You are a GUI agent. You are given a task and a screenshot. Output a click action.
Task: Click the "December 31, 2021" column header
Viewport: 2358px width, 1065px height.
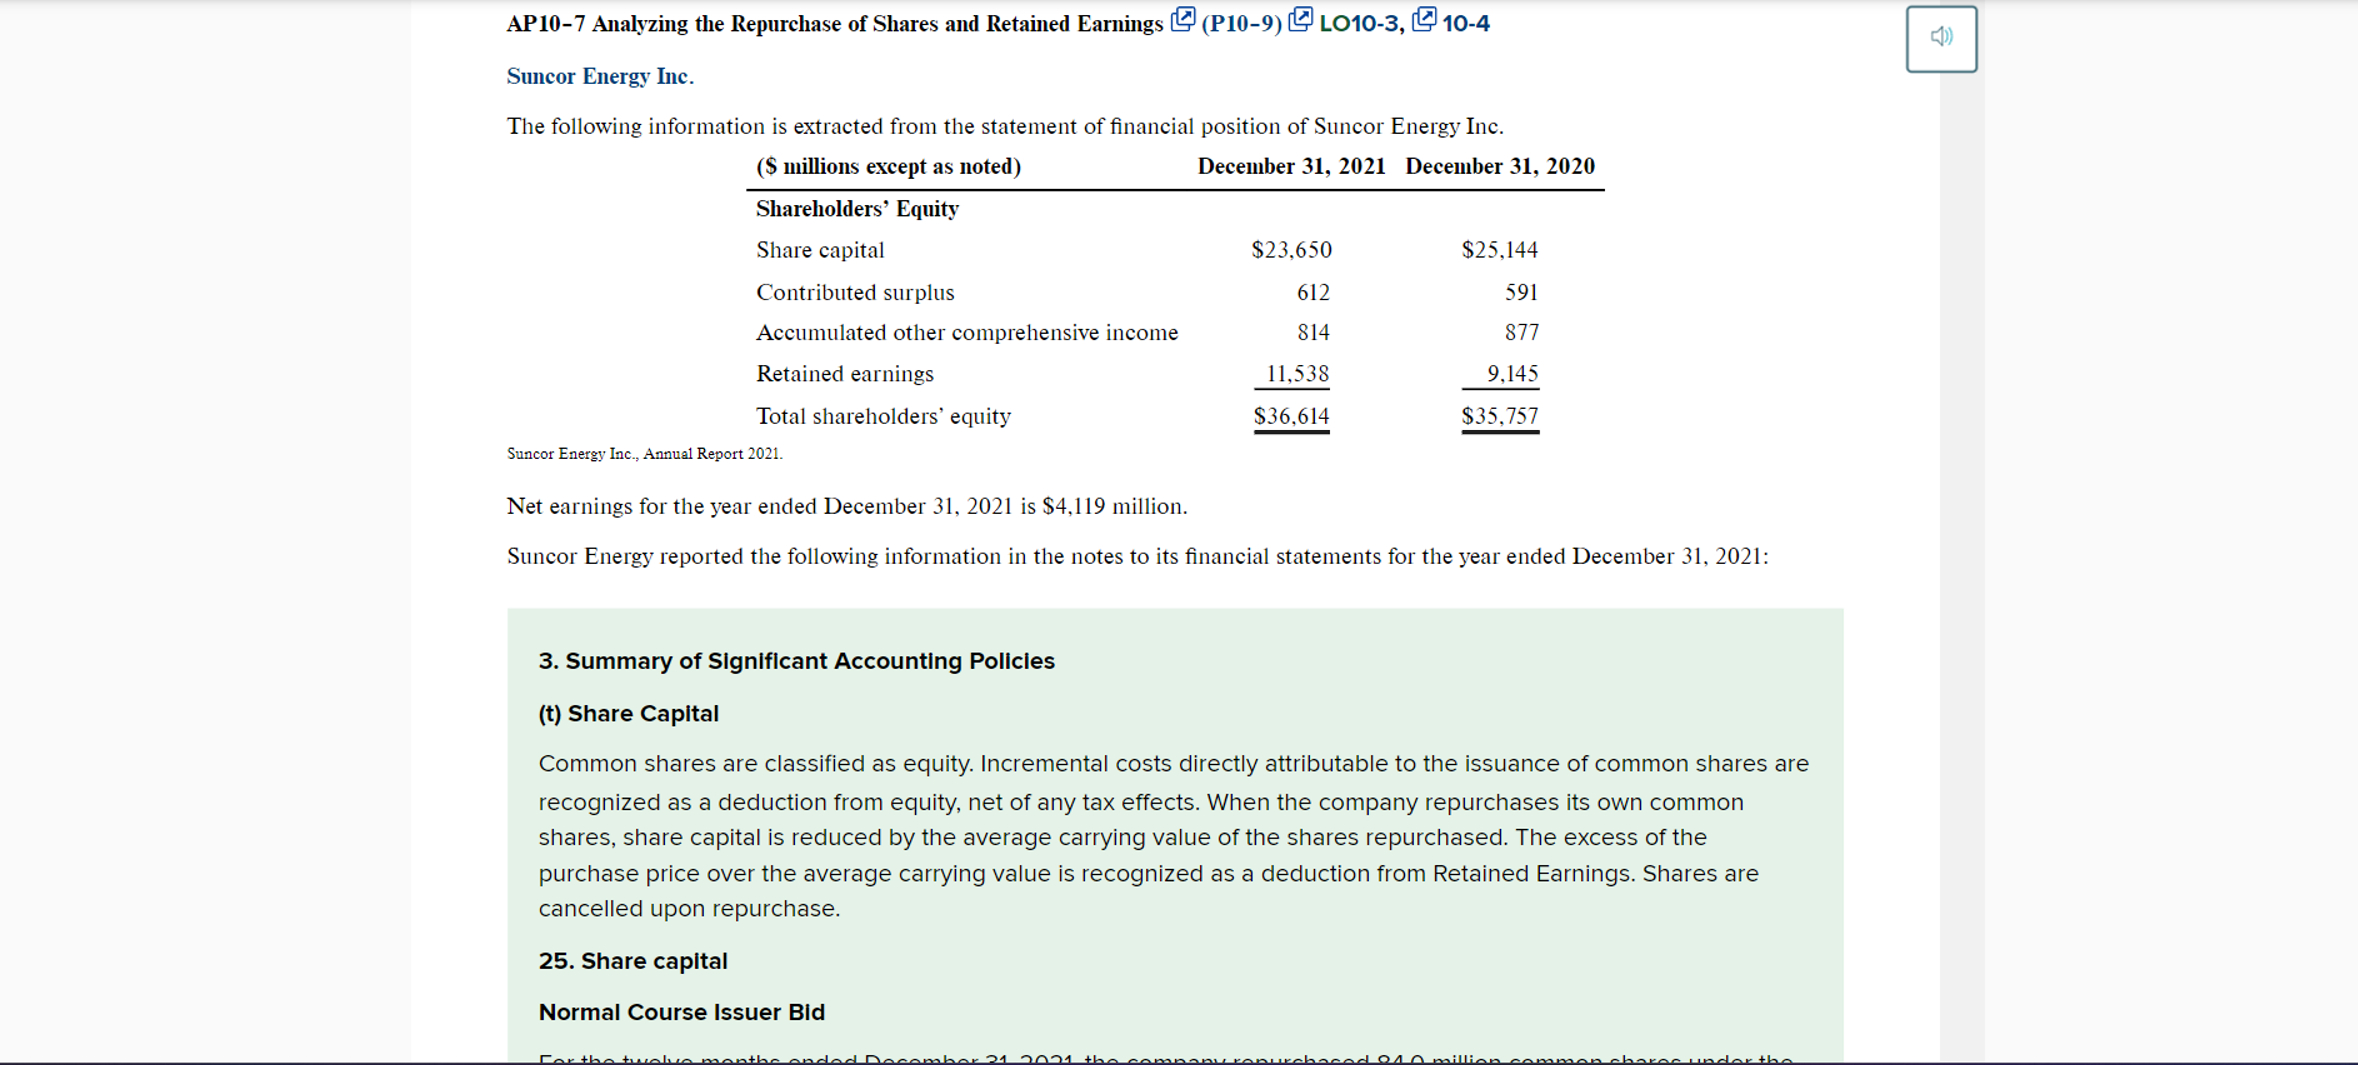point(1292,166)
